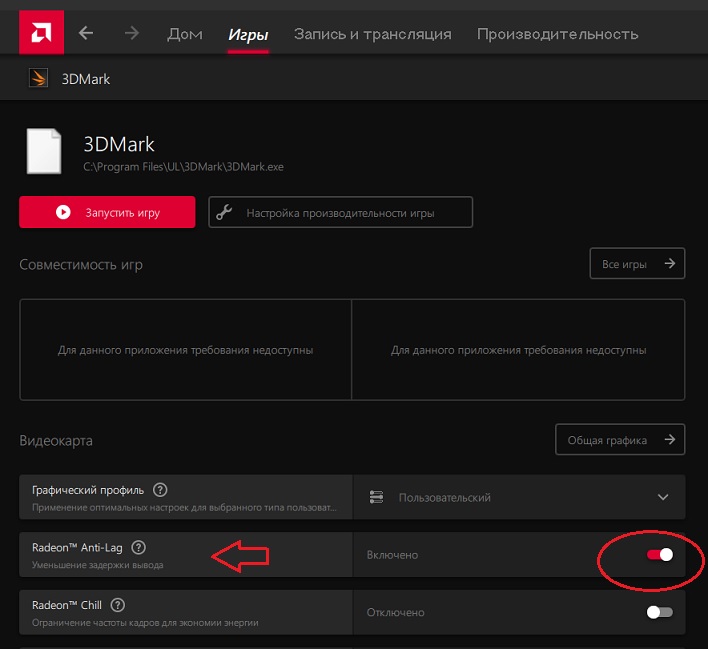Click the wrench icon in performance tuning button
The image size is (708, 649).
click(x=224, y=212)
